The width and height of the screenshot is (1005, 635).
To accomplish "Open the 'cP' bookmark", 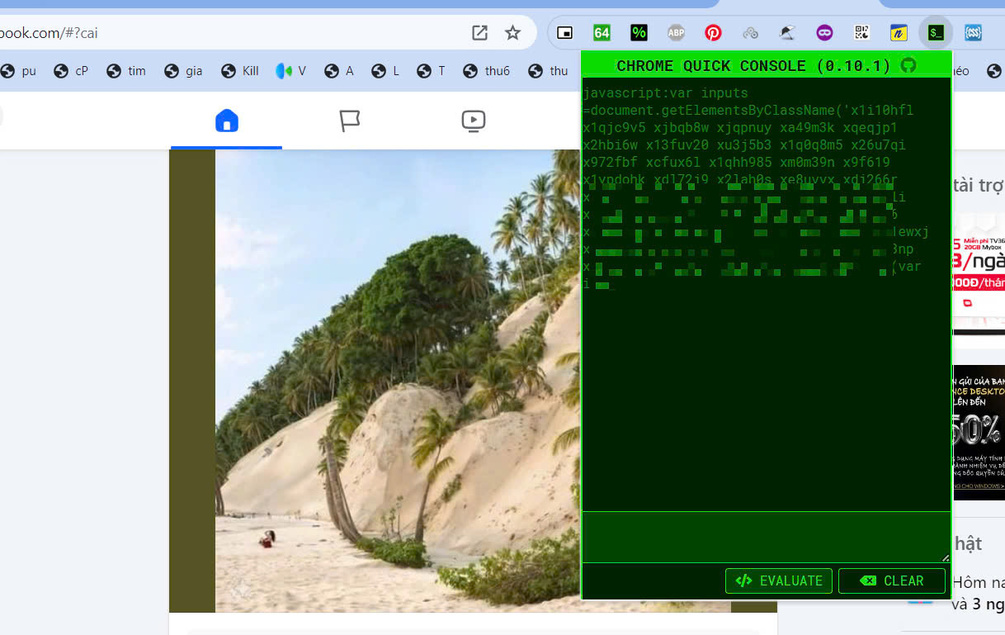I will tap(71, 71).
